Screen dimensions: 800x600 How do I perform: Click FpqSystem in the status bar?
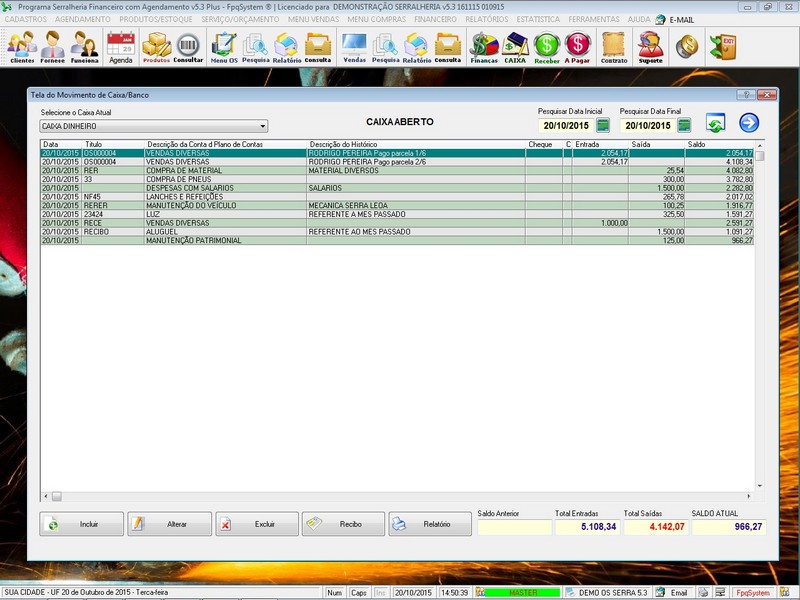tap(753, 592)
